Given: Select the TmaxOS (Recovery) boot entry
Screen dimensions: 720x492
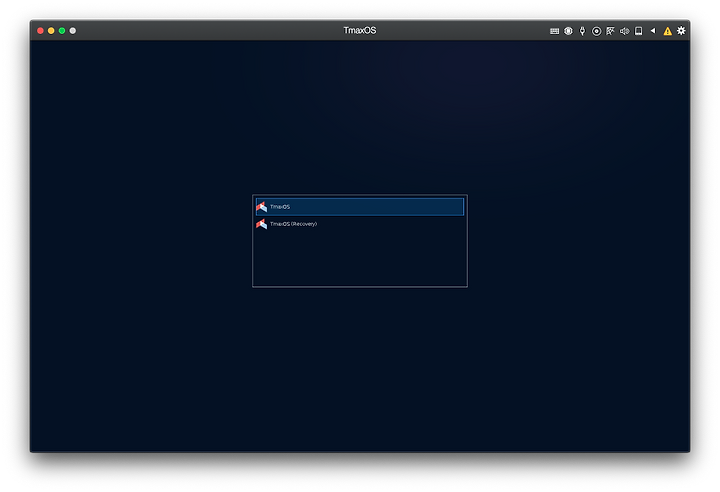Looking at the screenshot, I should tap(360, 224).
